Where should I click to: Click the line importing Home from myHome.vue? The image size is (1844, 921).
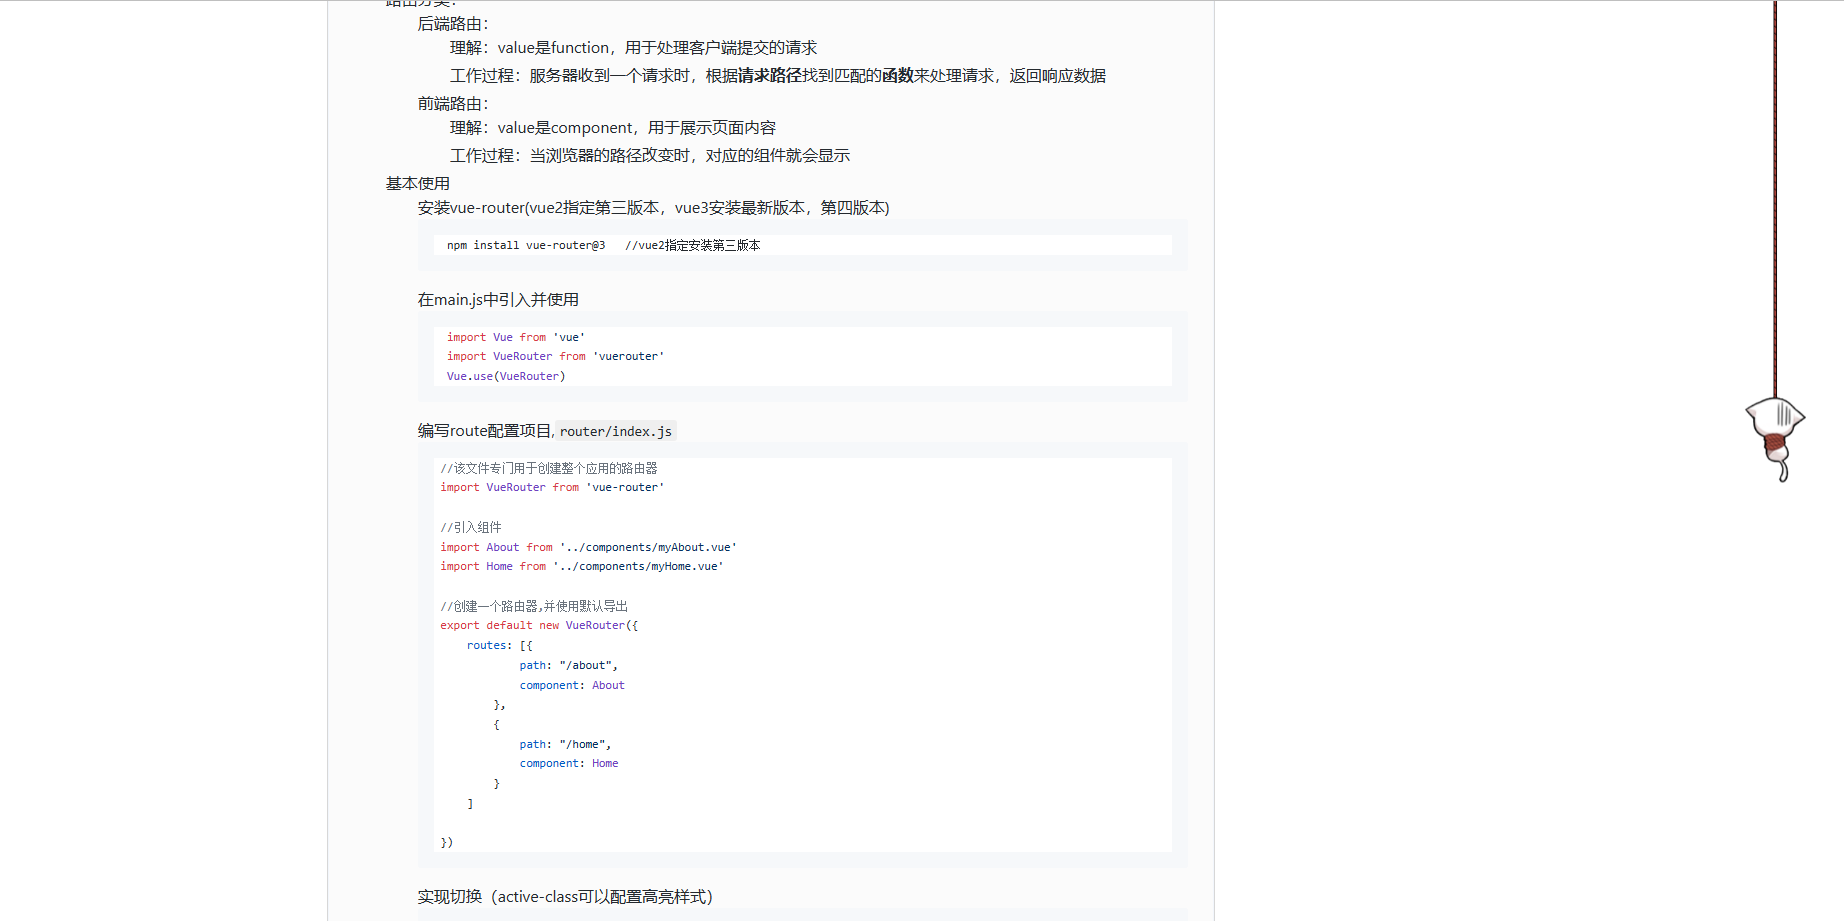582,566
